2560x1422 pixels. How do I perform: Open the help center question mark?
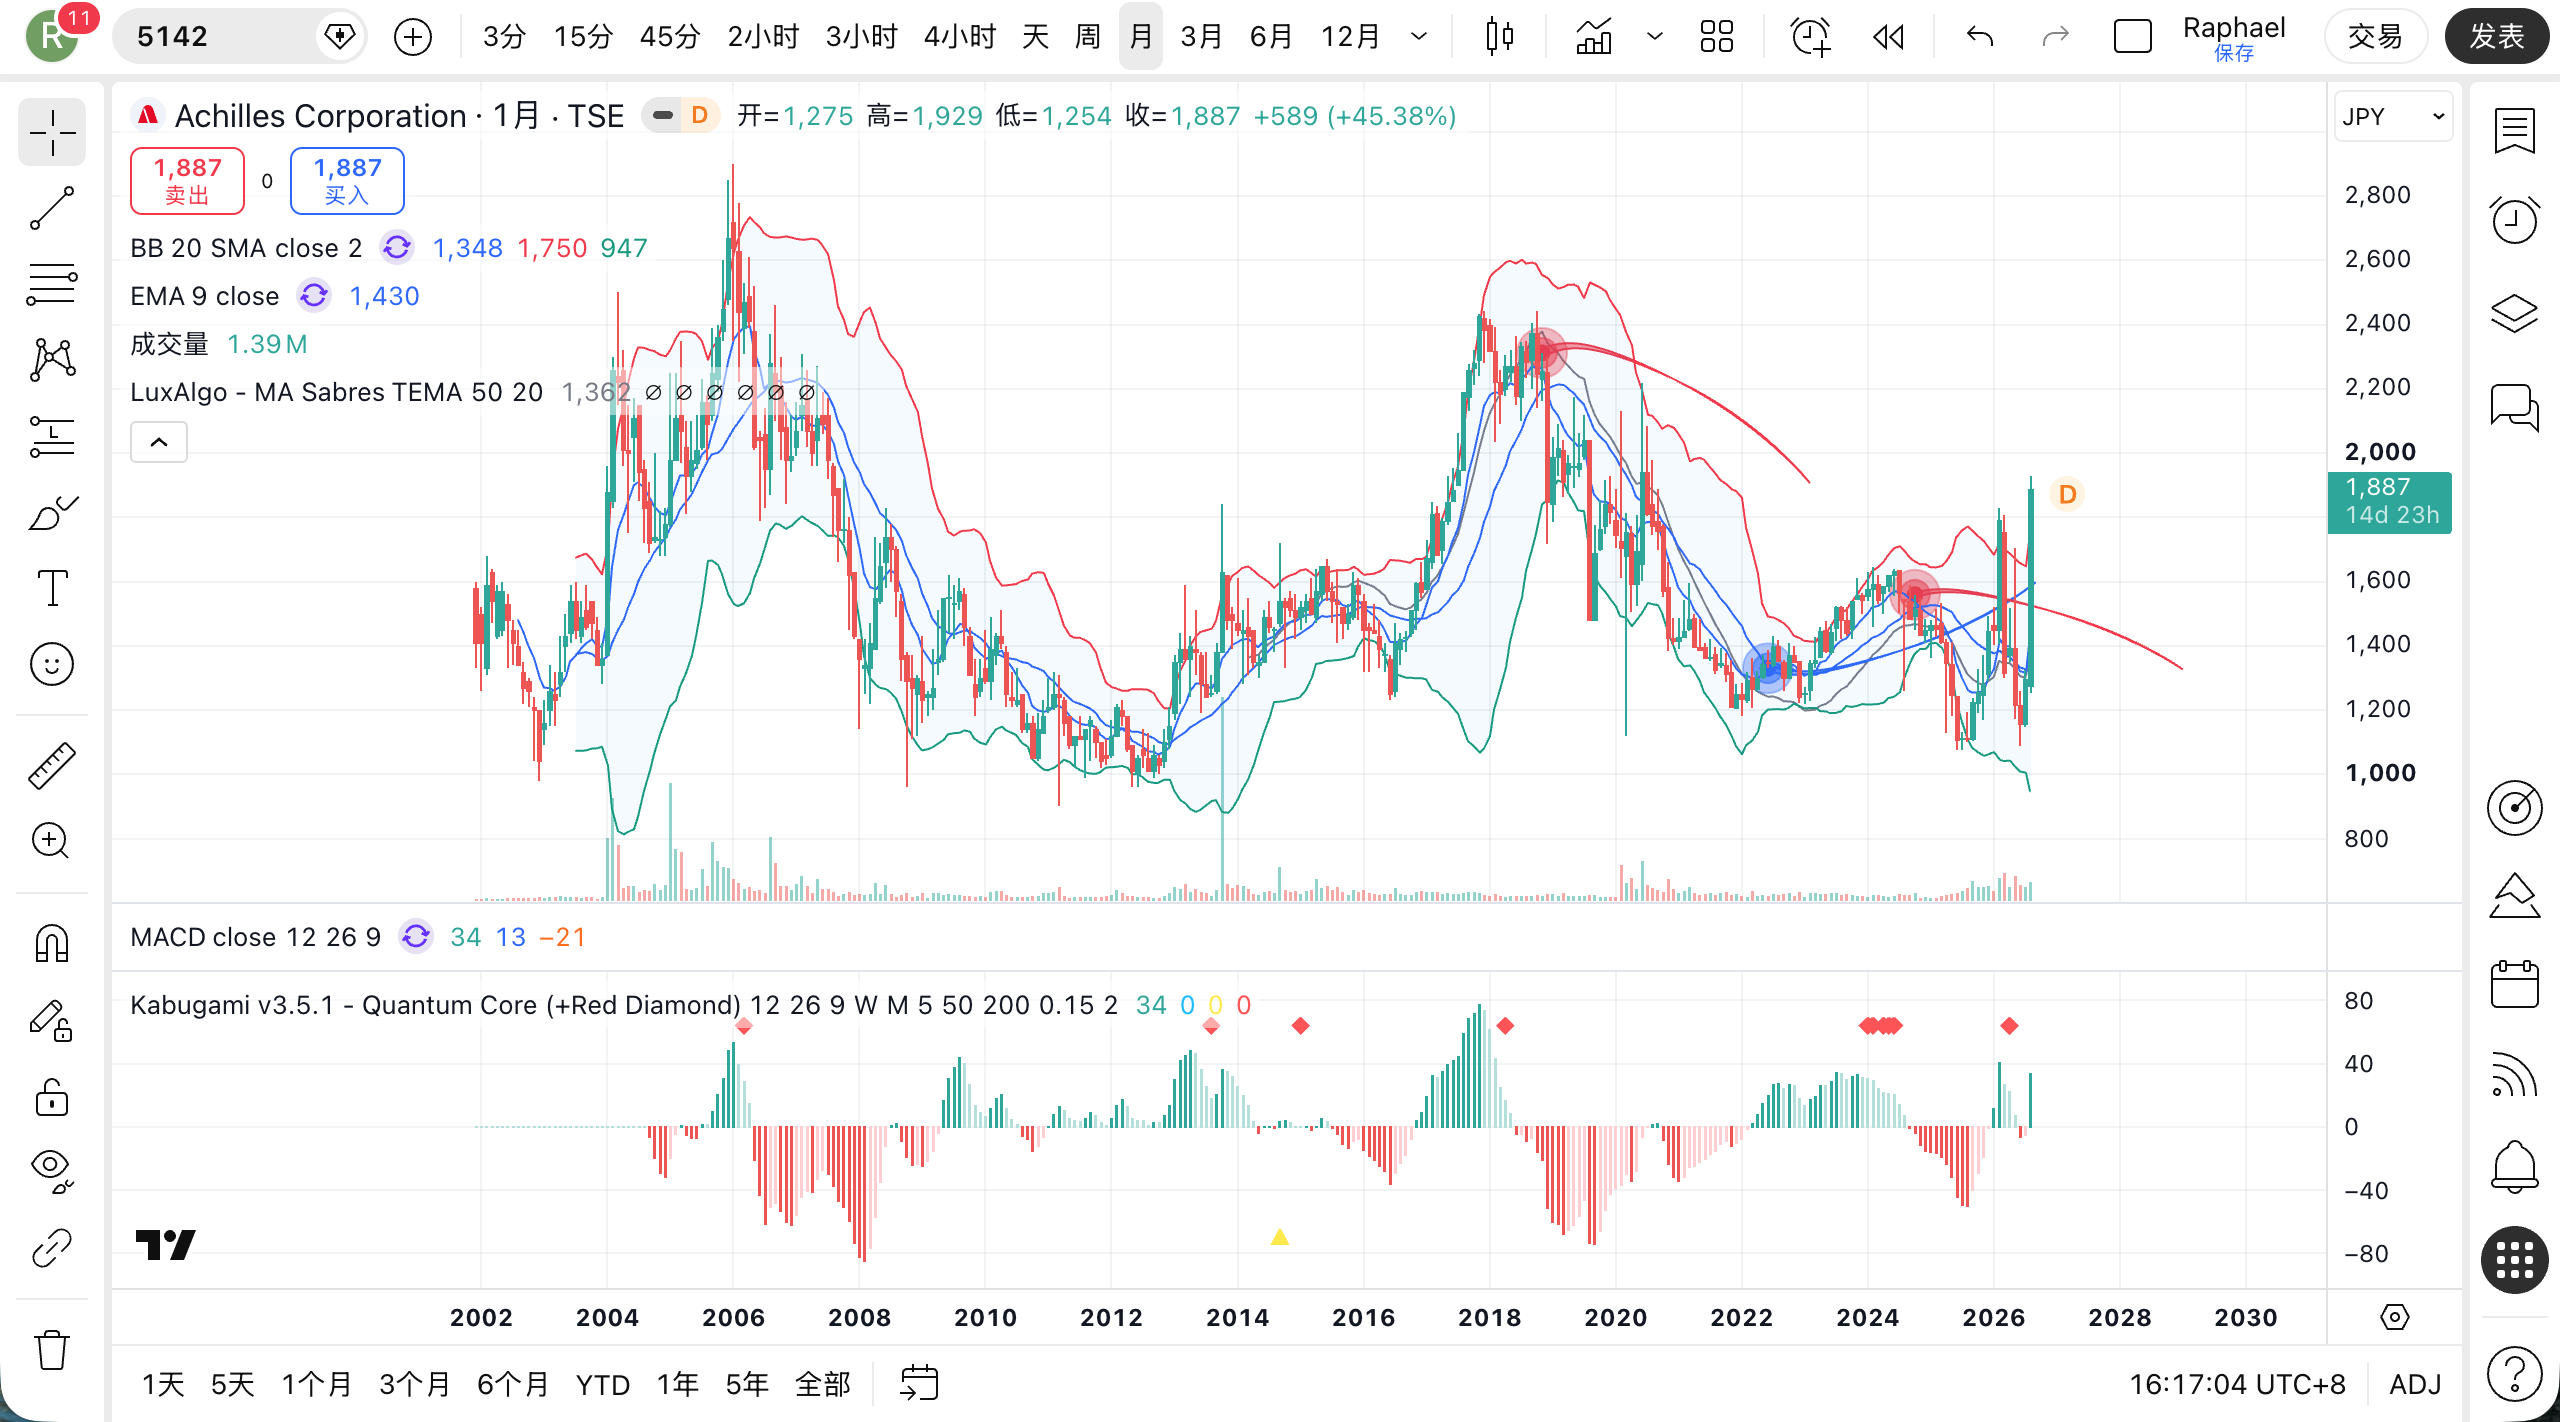pyautogui.click(x=2514, y=1374)
